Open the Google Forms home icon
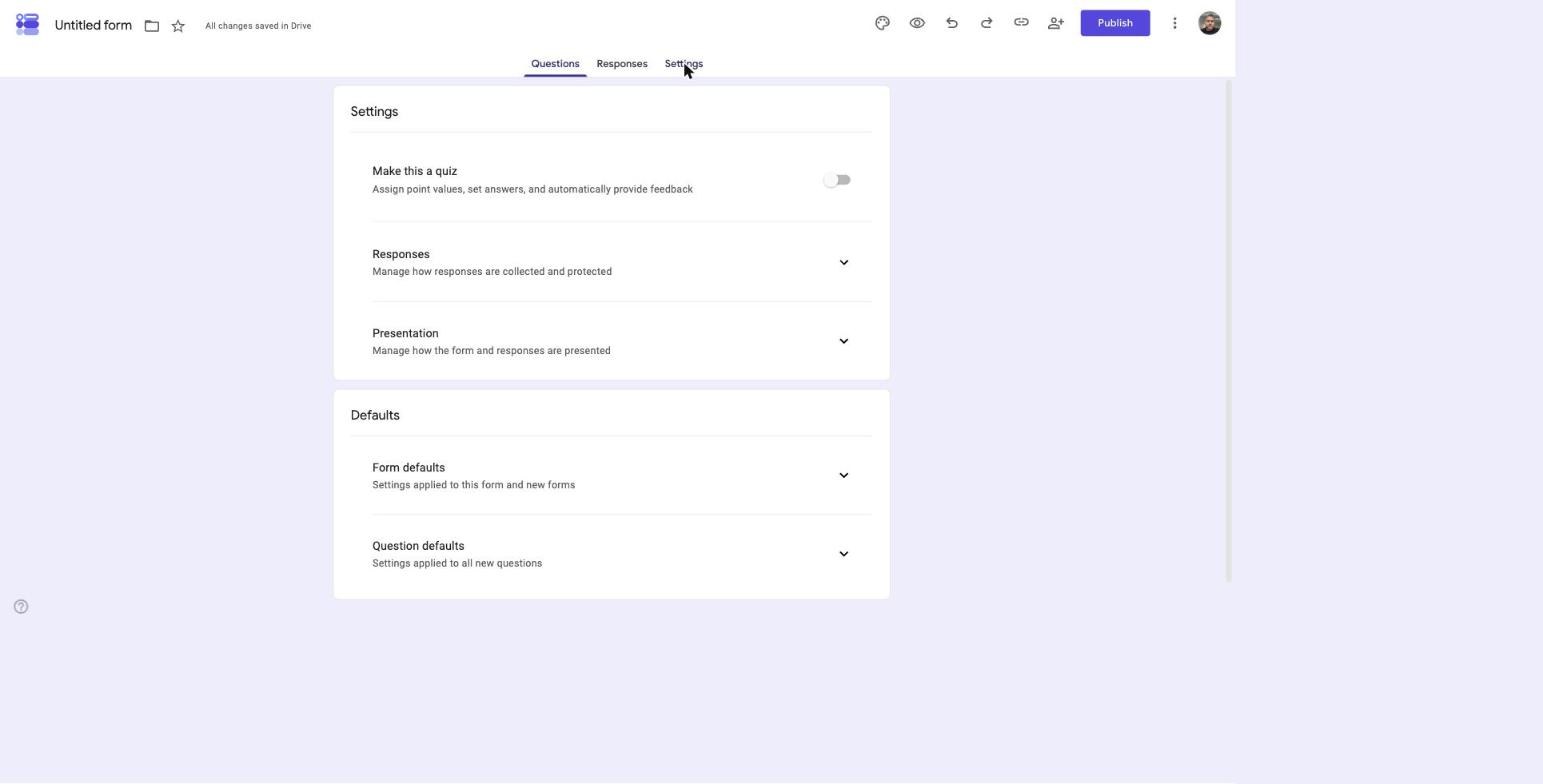 click(27, 24)
